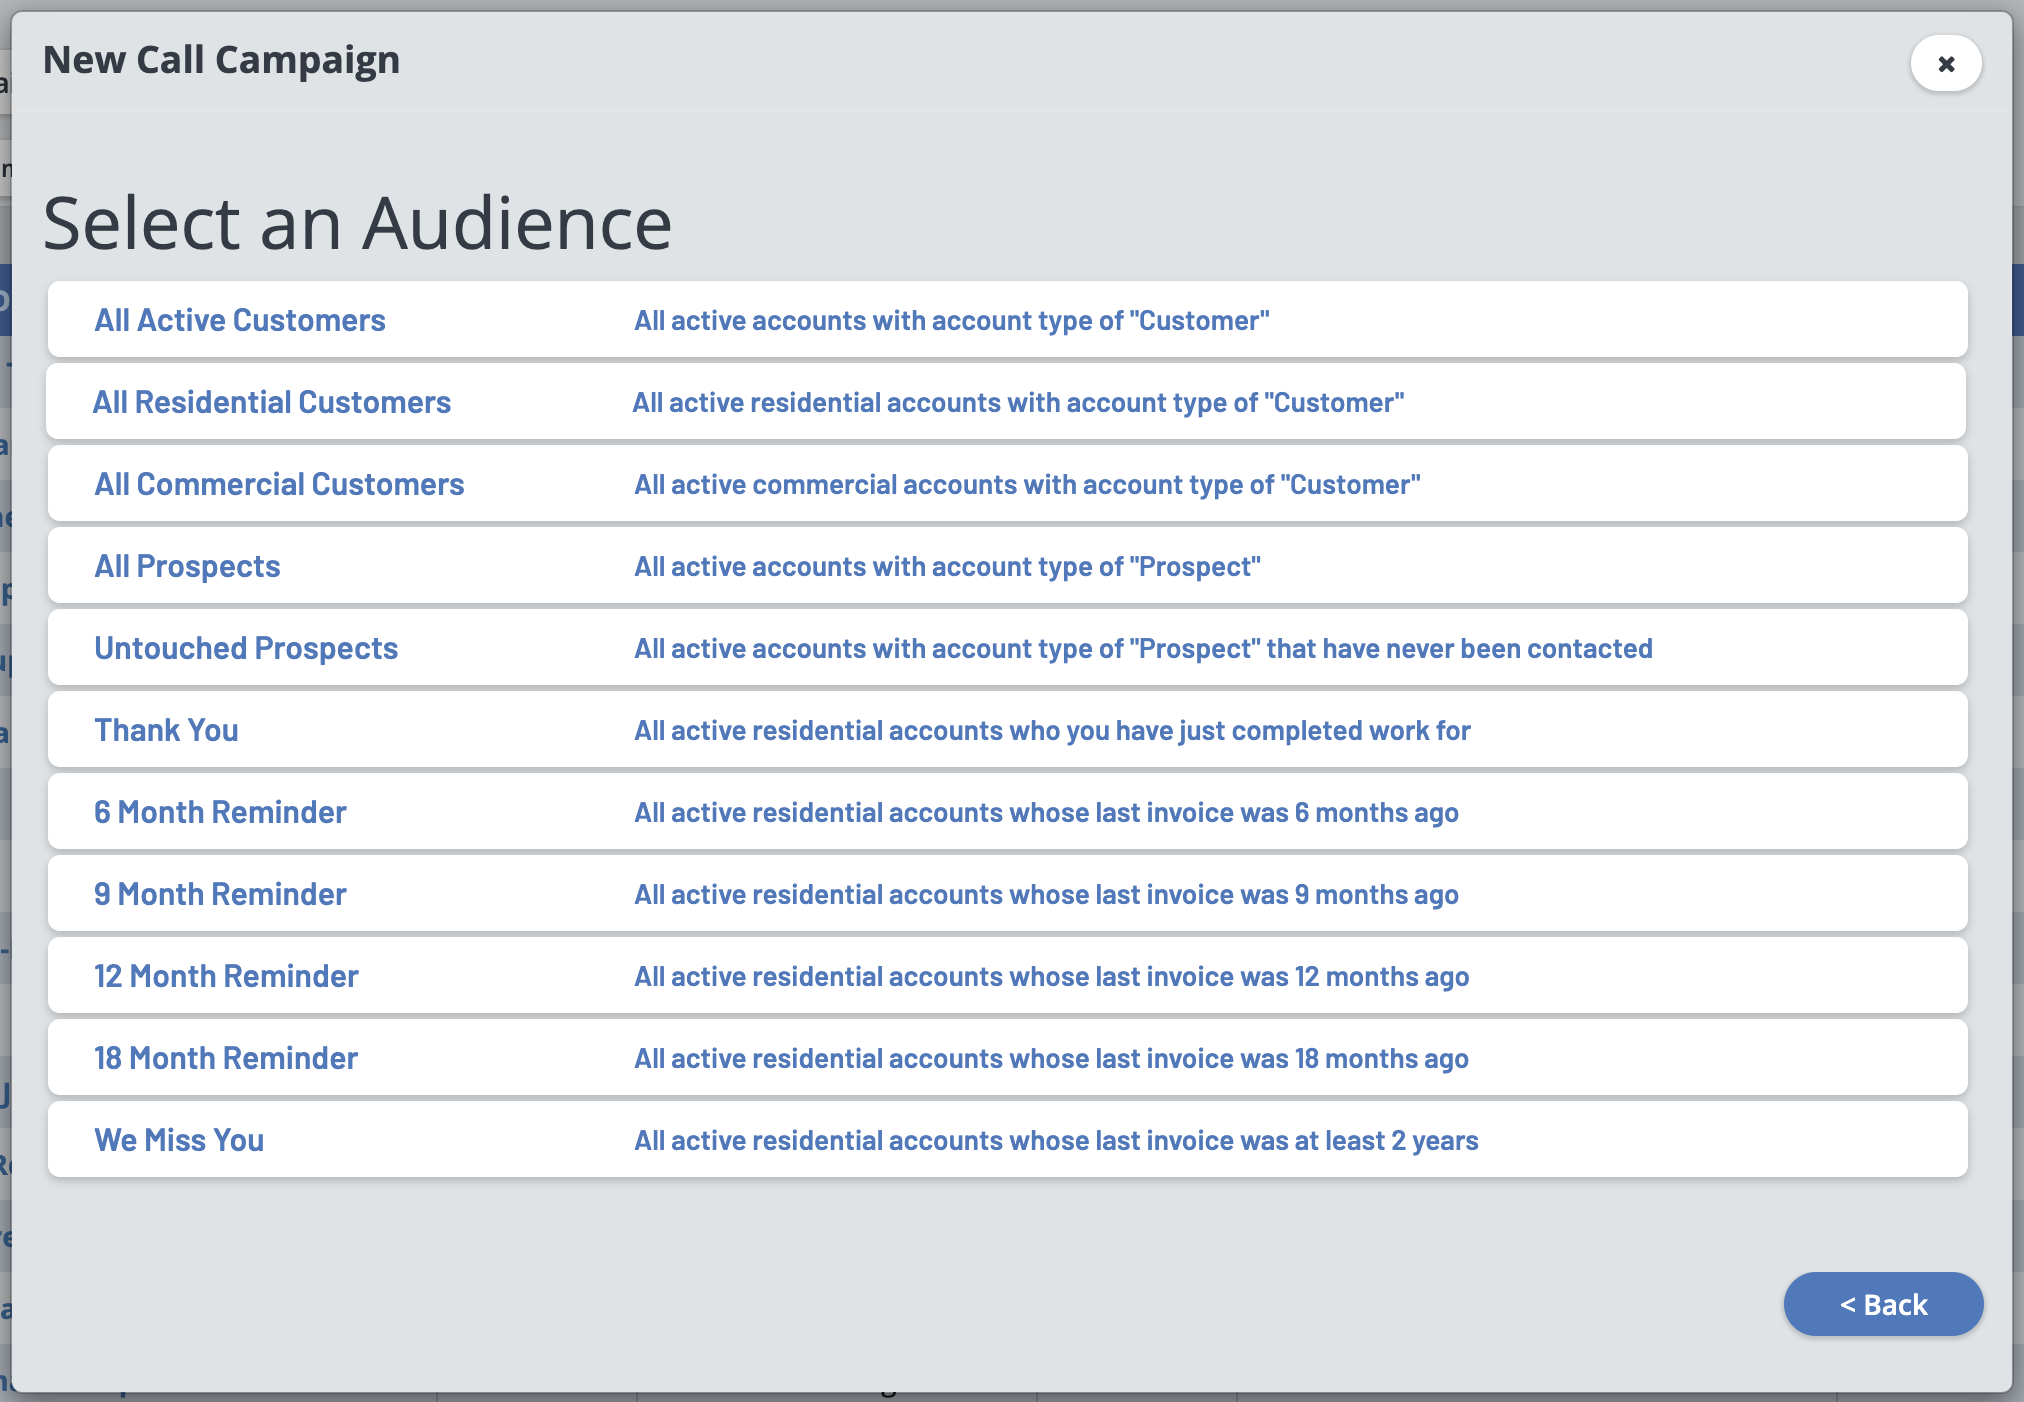Screen dimensions: 2024x1402
Task: Click description 'last invoice was 6 months ago'
Action: [x=1046, y=812]
